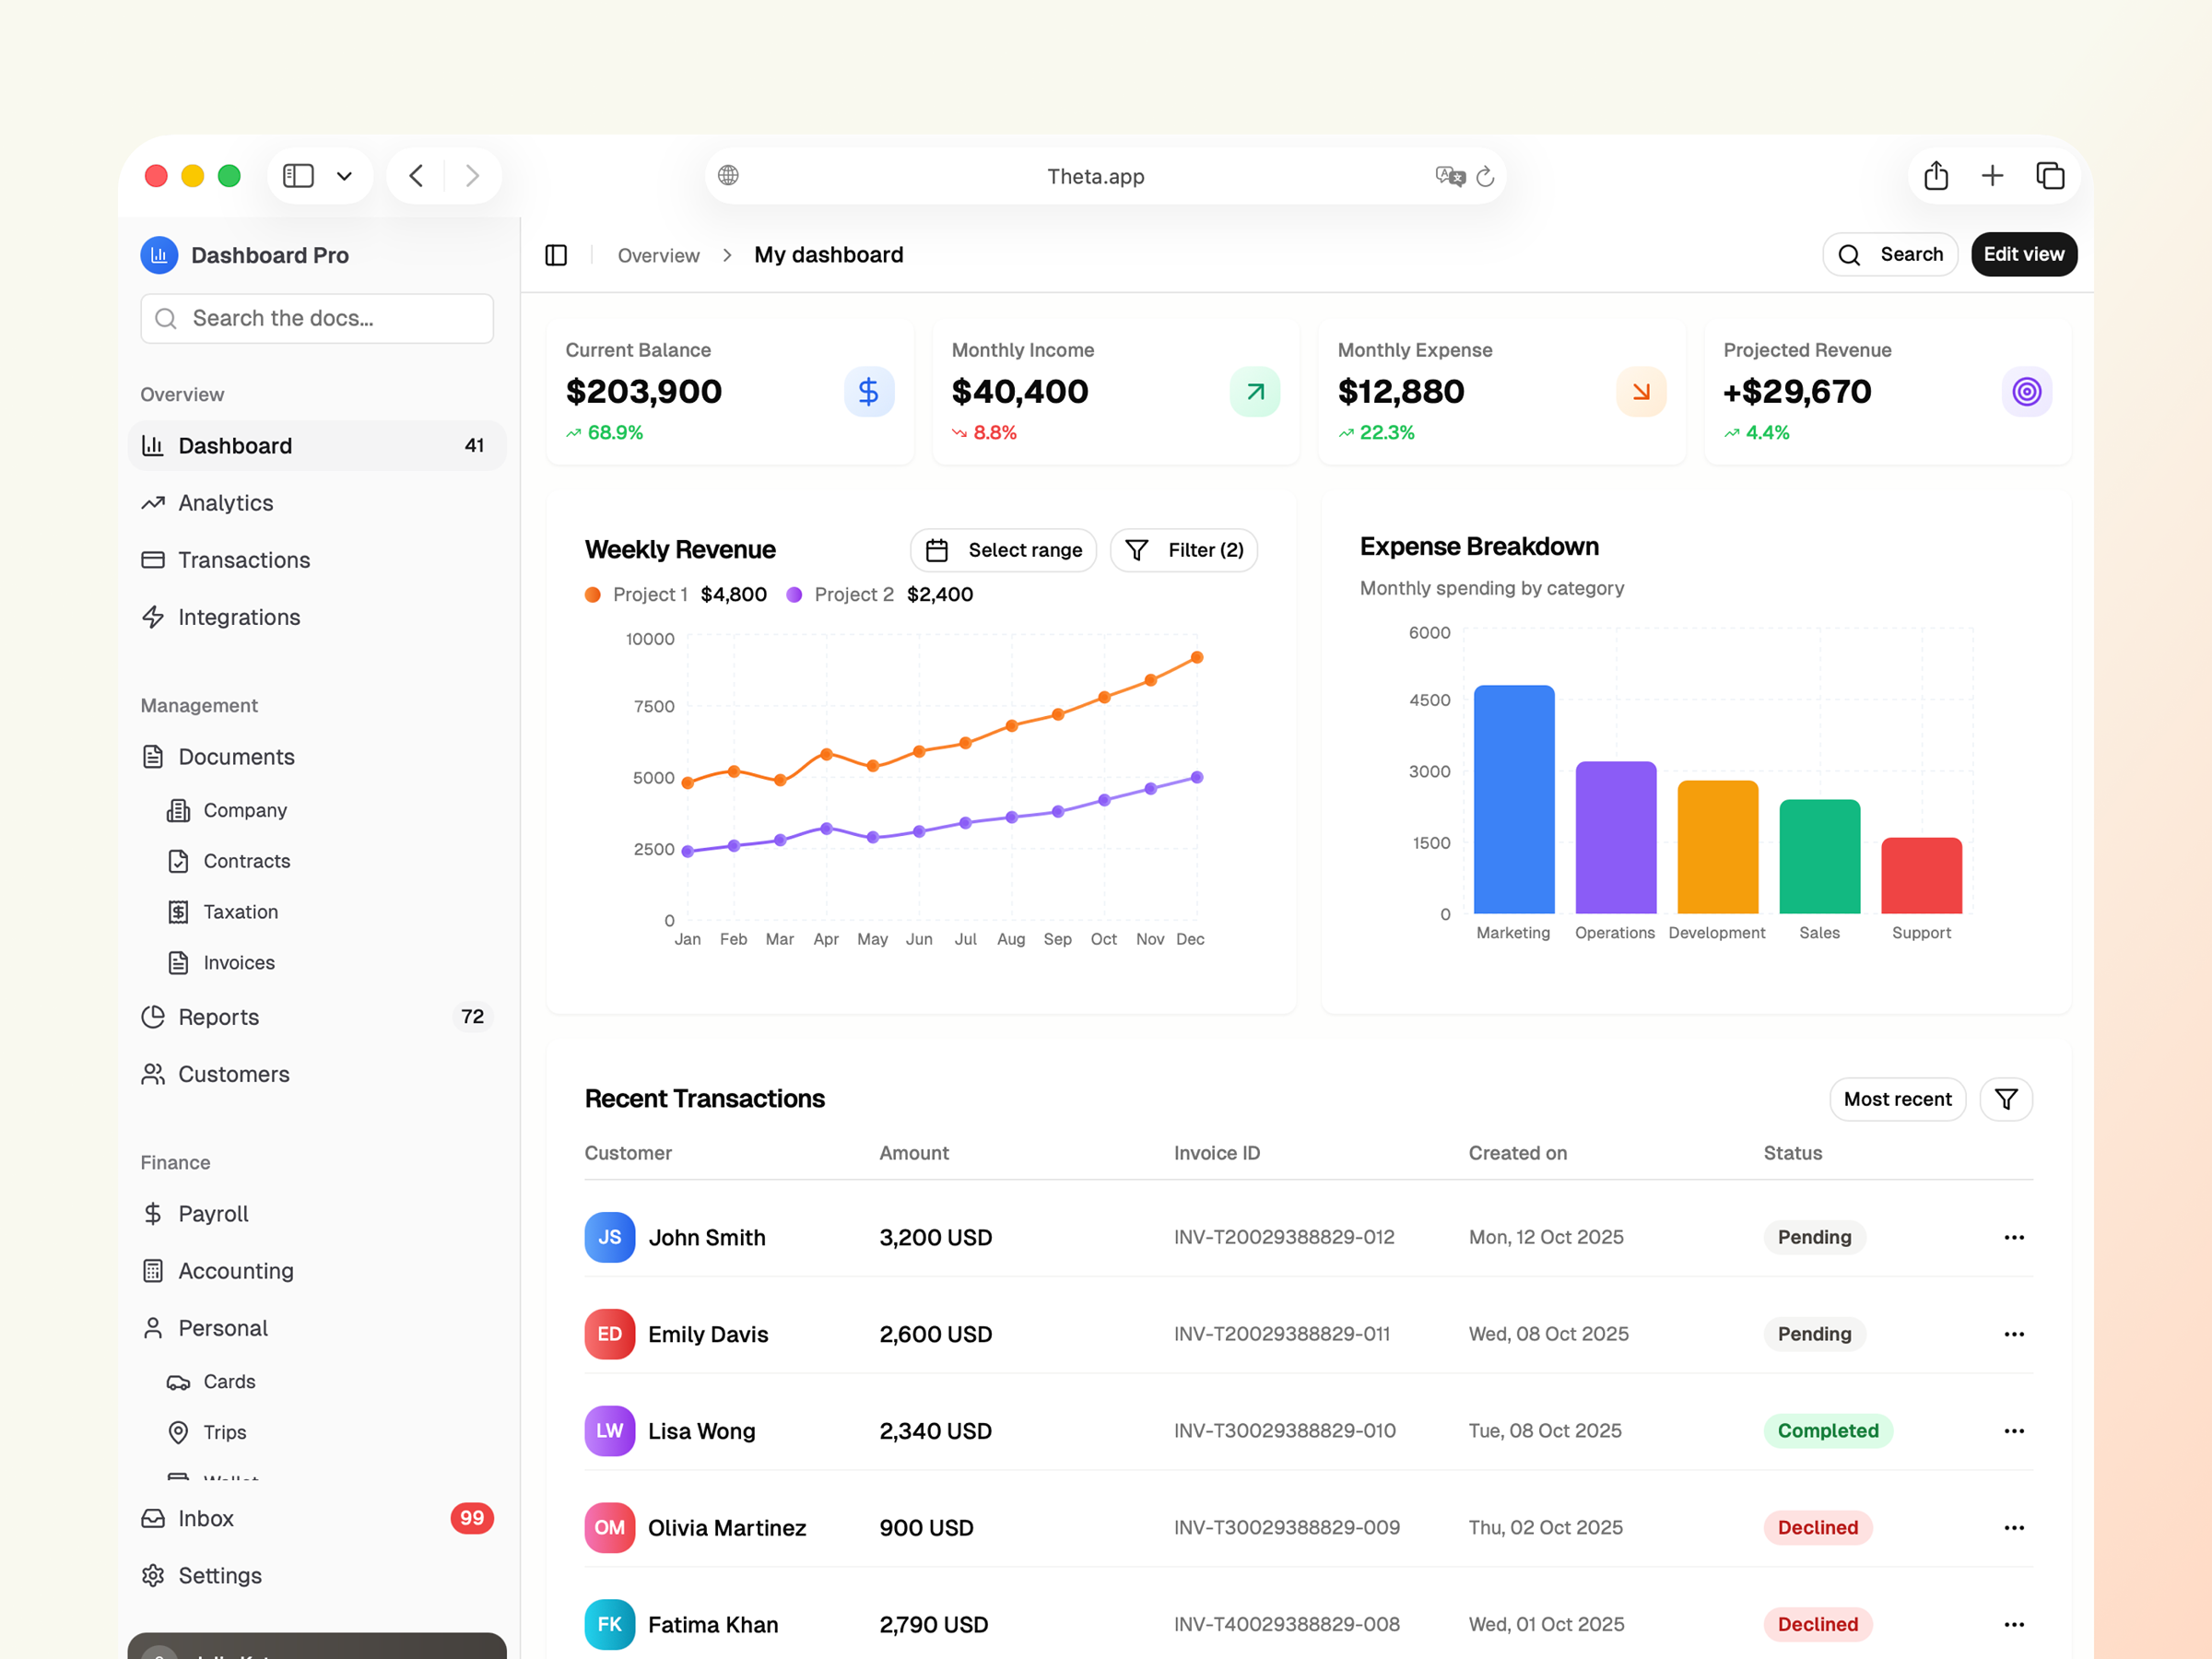Click the blue Marketing bar in chart
The image size is (2212, 1659).
point(1513,800)
